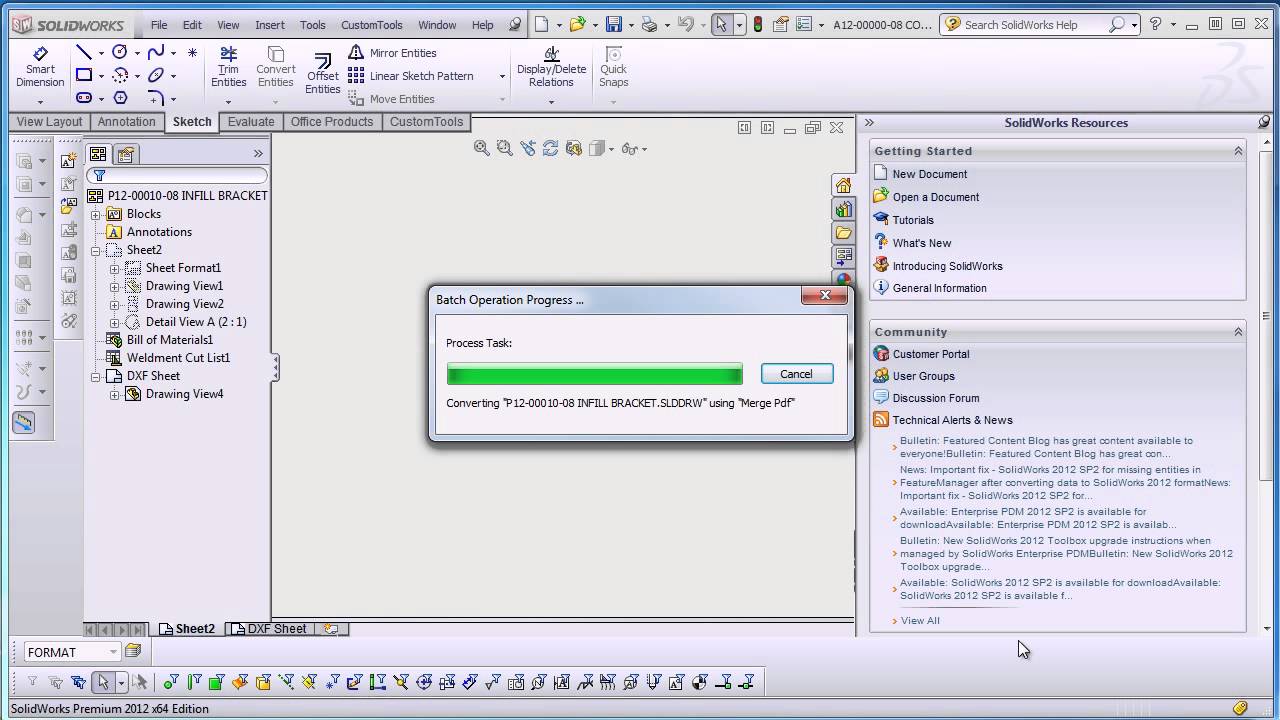Switch to the DXF Sheet tab

tap(268, 629)
